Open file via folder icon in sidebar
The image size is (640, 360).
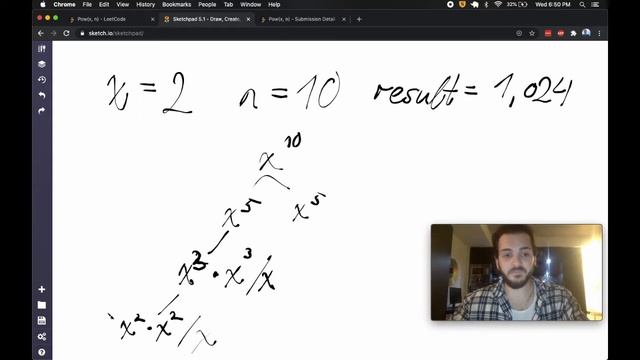pyautogui.click(x=42, y=305)
